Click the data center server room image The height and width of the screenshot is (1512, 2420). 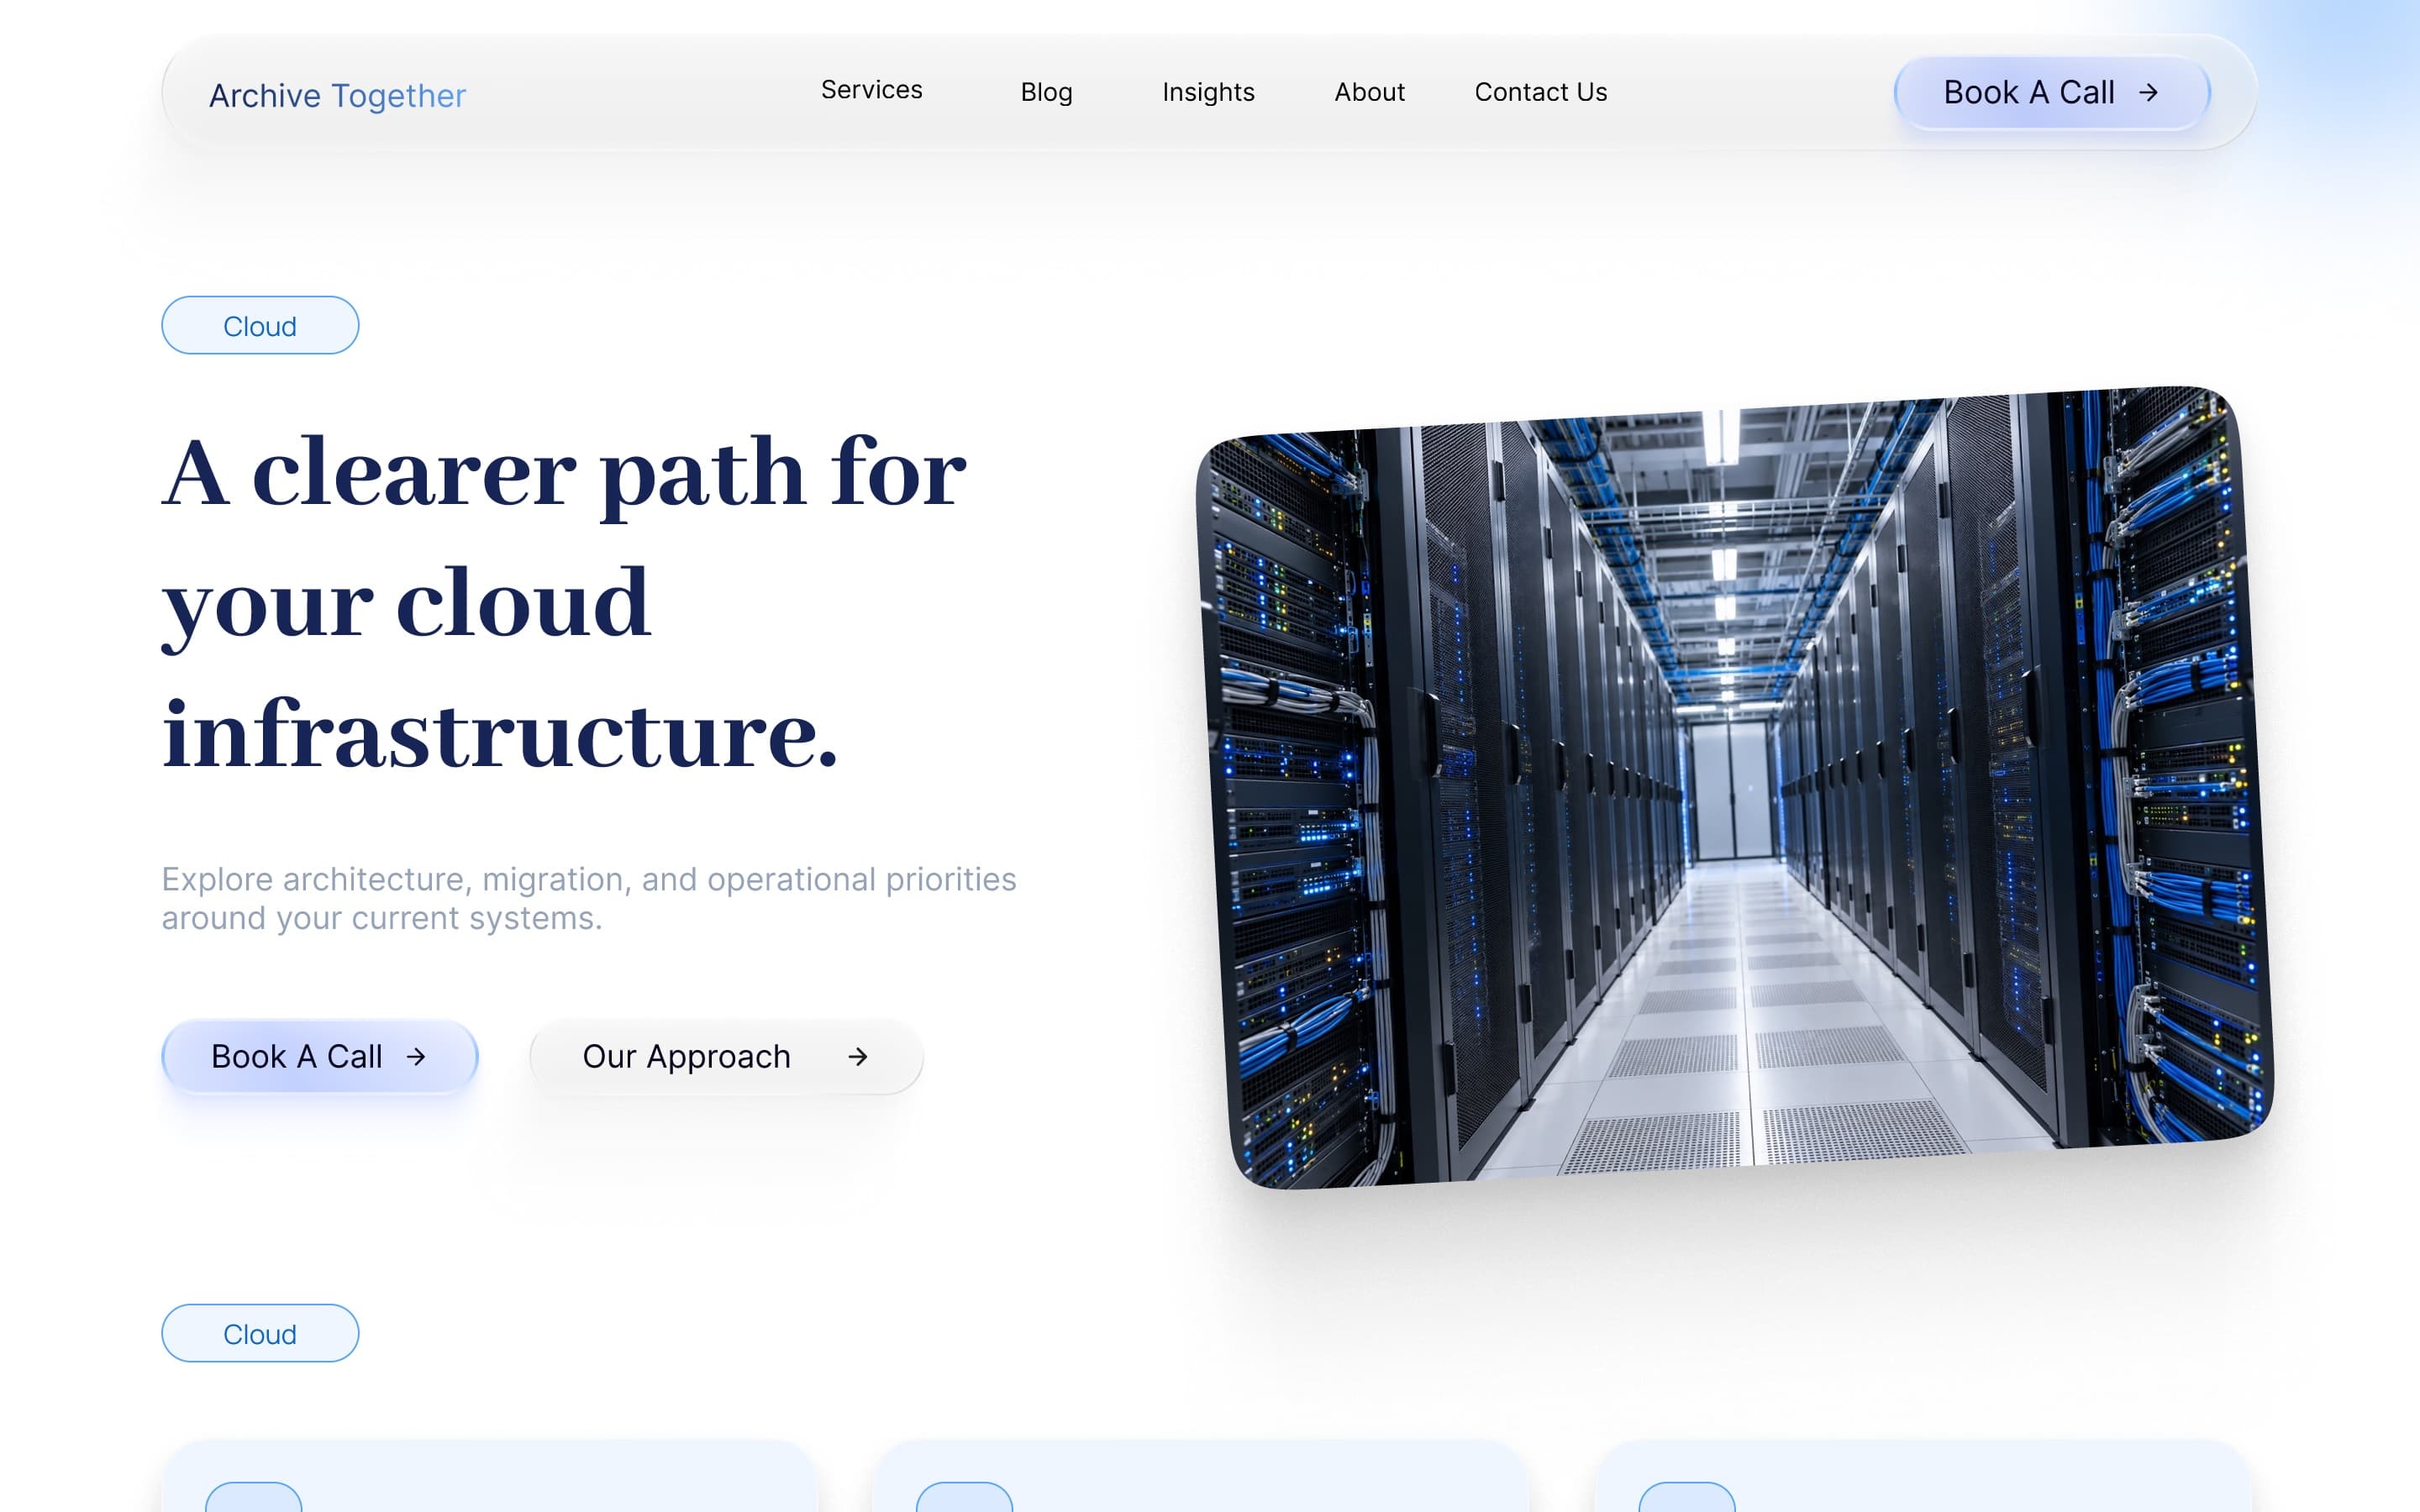point(1735,787)
